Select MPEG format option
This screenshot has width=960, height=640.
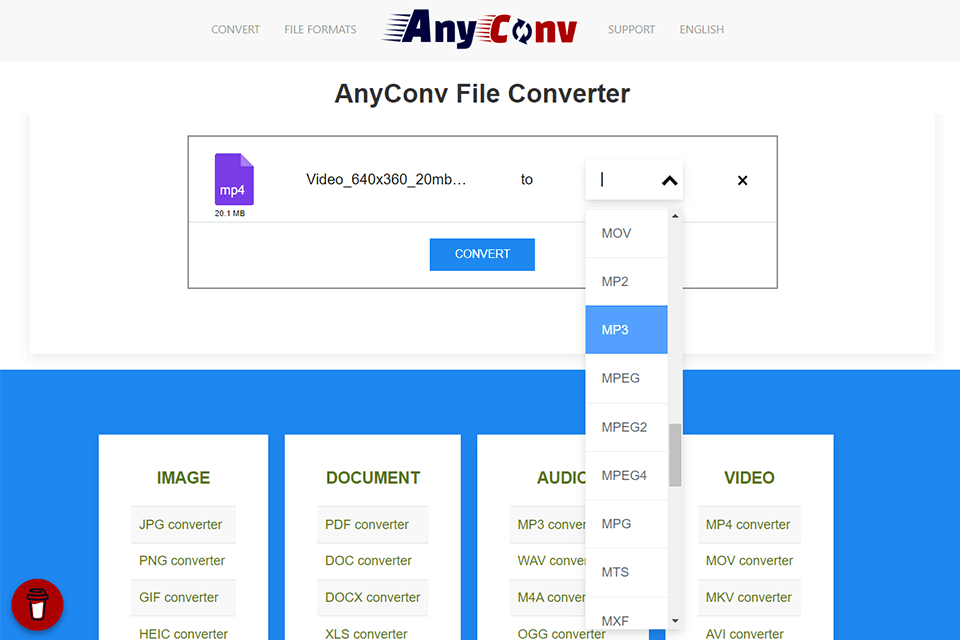coord(626,378)
